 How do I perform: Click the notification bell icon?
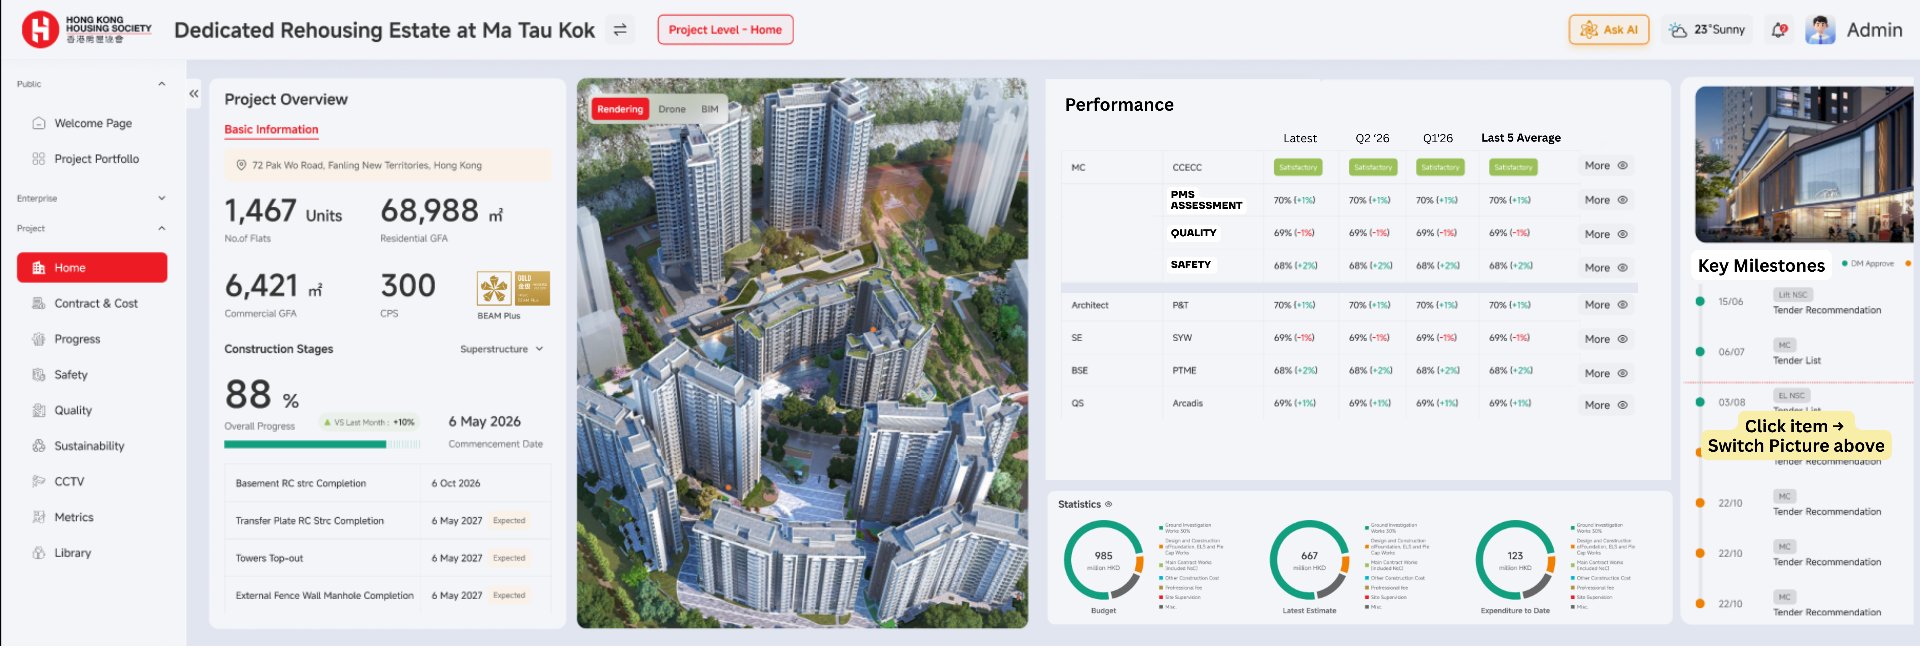coord(1779,30)
